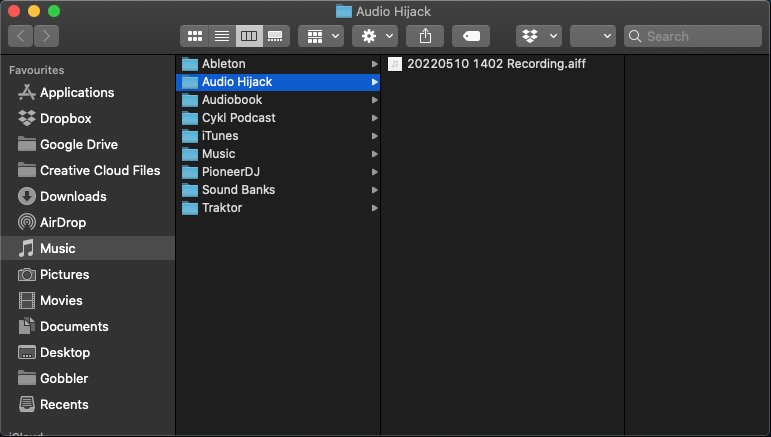
Task: Select the Cykl Podcast folder
Action: [x=278, y=118]
